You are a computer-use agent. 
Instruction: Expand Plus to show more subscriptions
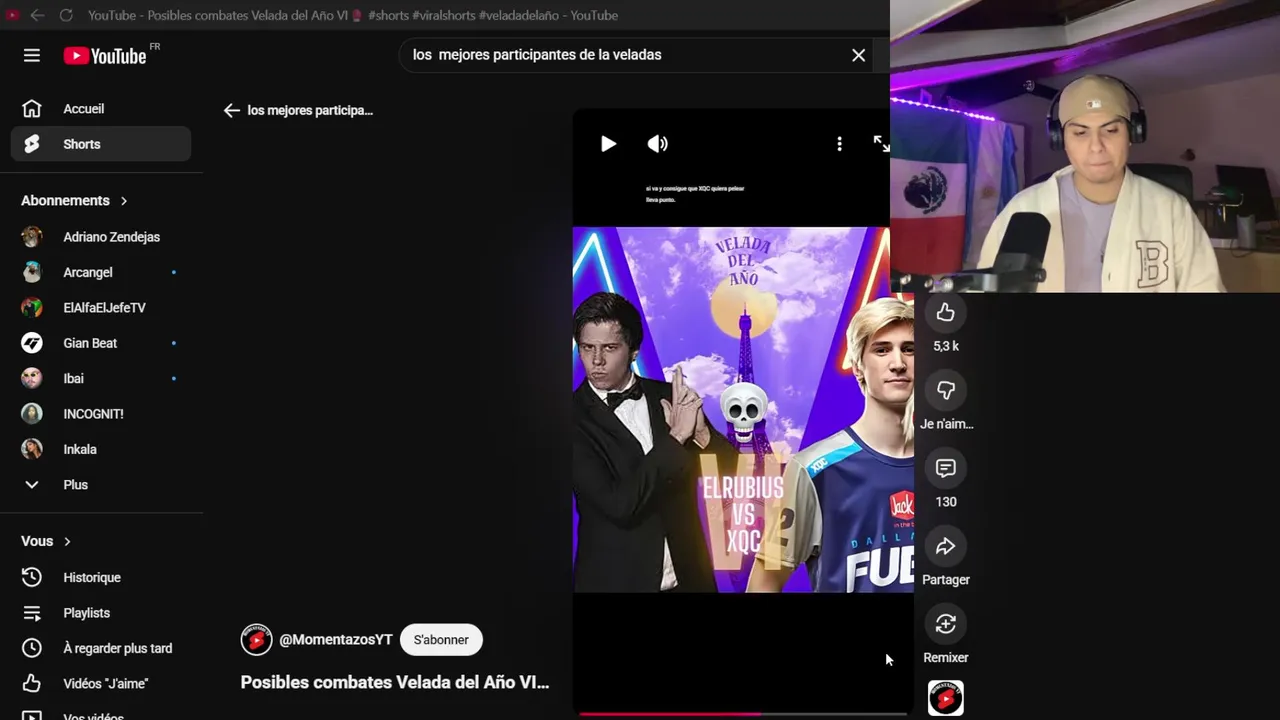(x=101, y=485)
